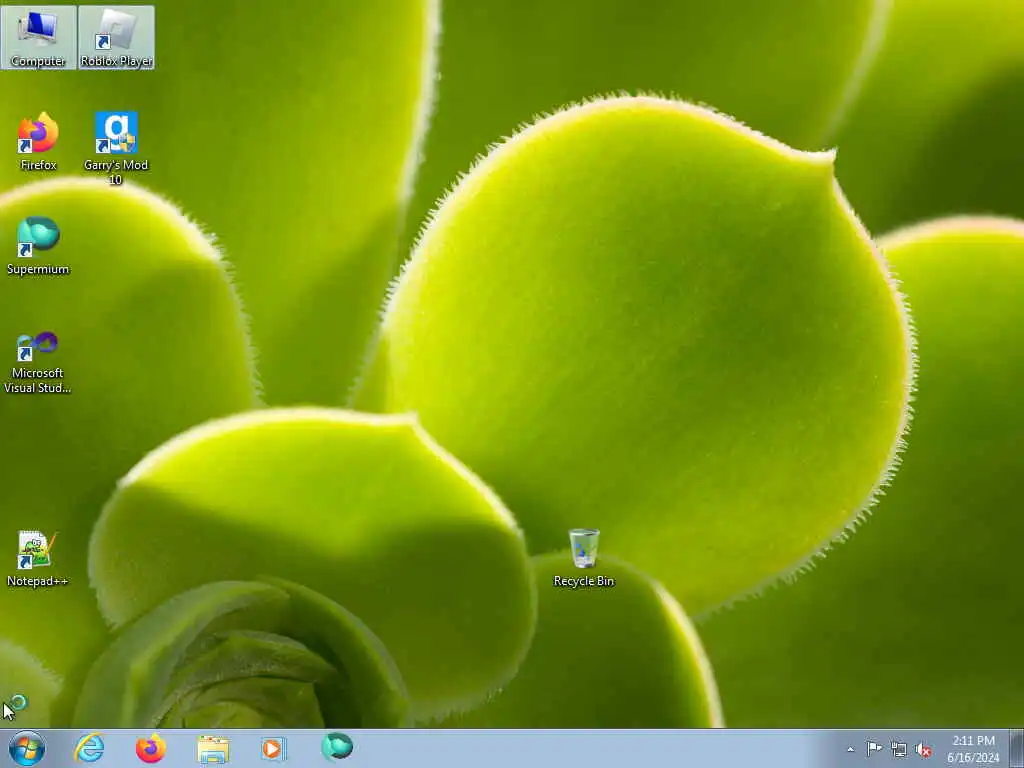Viewport: 1024px width, 768px height.
Task: Click the Show Desktop button
Action: pyautogui.click(x=1016, y=748)
